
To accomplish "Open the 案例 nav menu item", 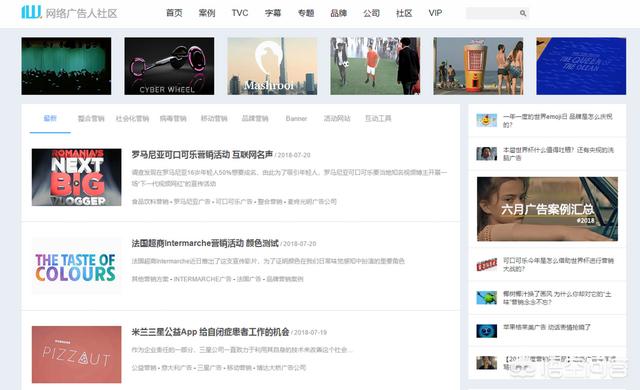I will tap(207, 13).
